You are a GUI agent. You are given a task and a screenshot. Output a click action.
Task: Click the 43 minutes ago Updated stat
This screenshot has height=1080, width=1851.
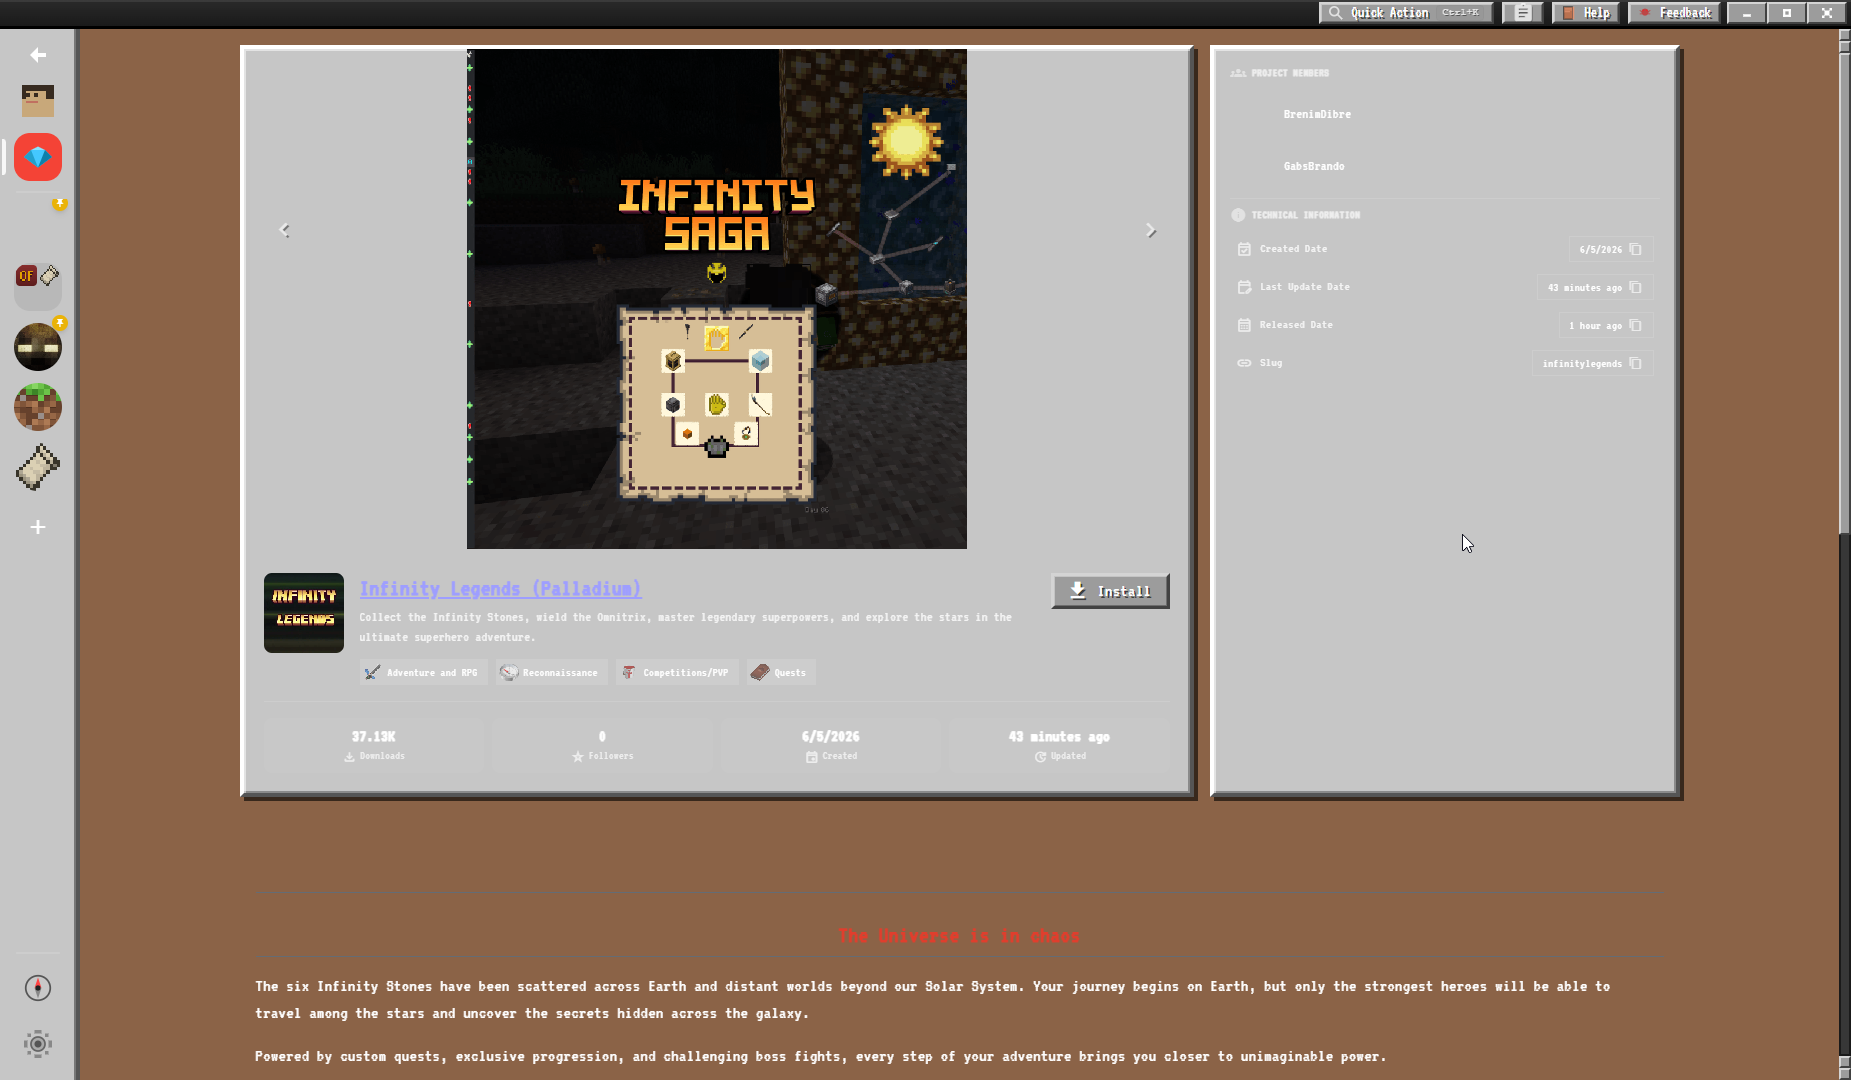(1059, 744)
